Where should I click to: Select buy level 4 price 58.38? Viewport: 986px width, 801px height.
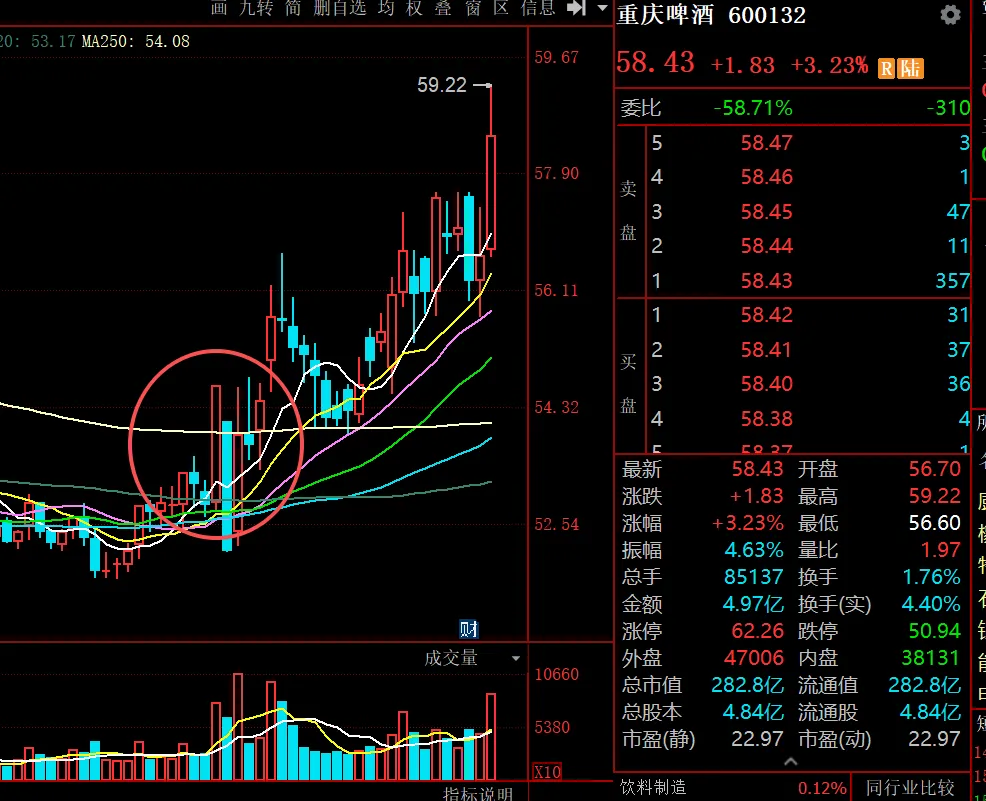[x=766, y=419]
